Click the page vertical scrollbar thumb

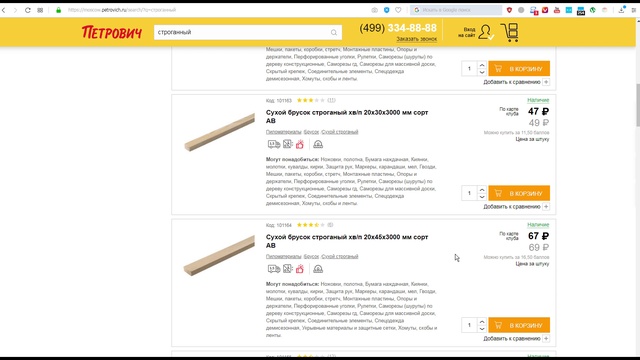(637, 105)
